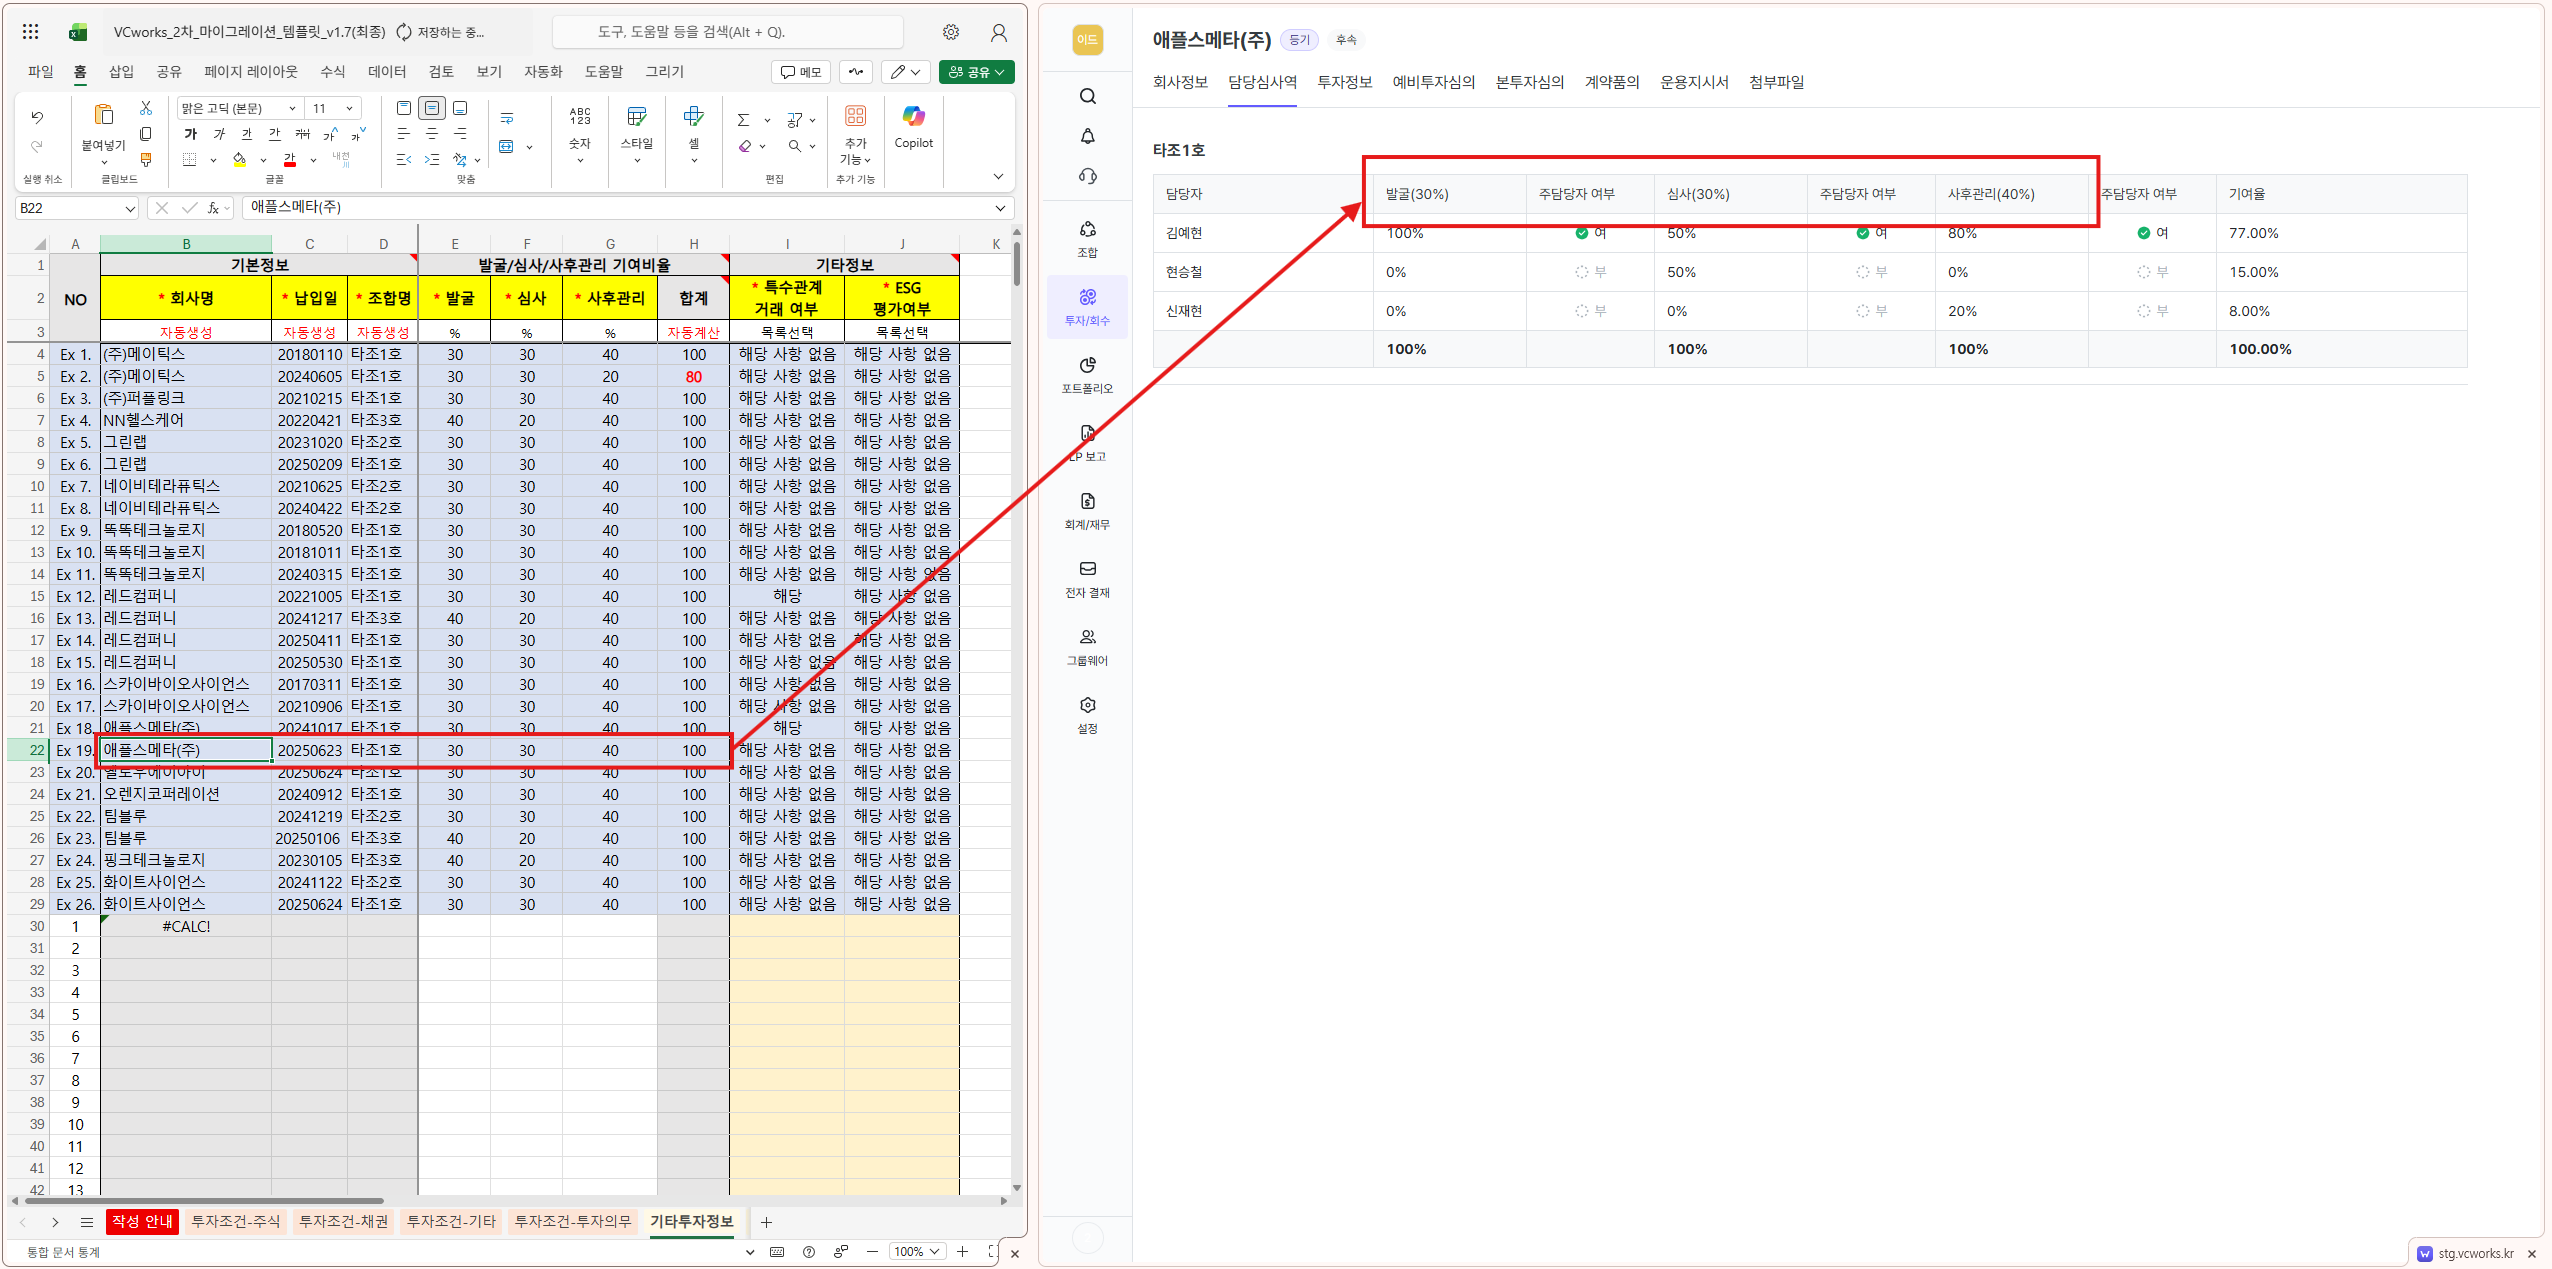This screenshot has height=1269, width=2552.
Task: Click the wrap text icon
Action: (507, 119)
